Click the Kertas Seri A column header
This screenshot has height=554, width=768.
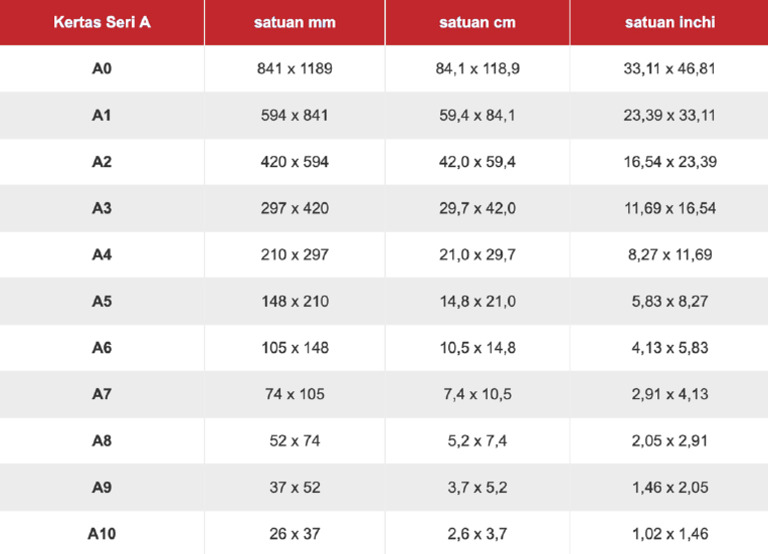(x=102, y=22)
